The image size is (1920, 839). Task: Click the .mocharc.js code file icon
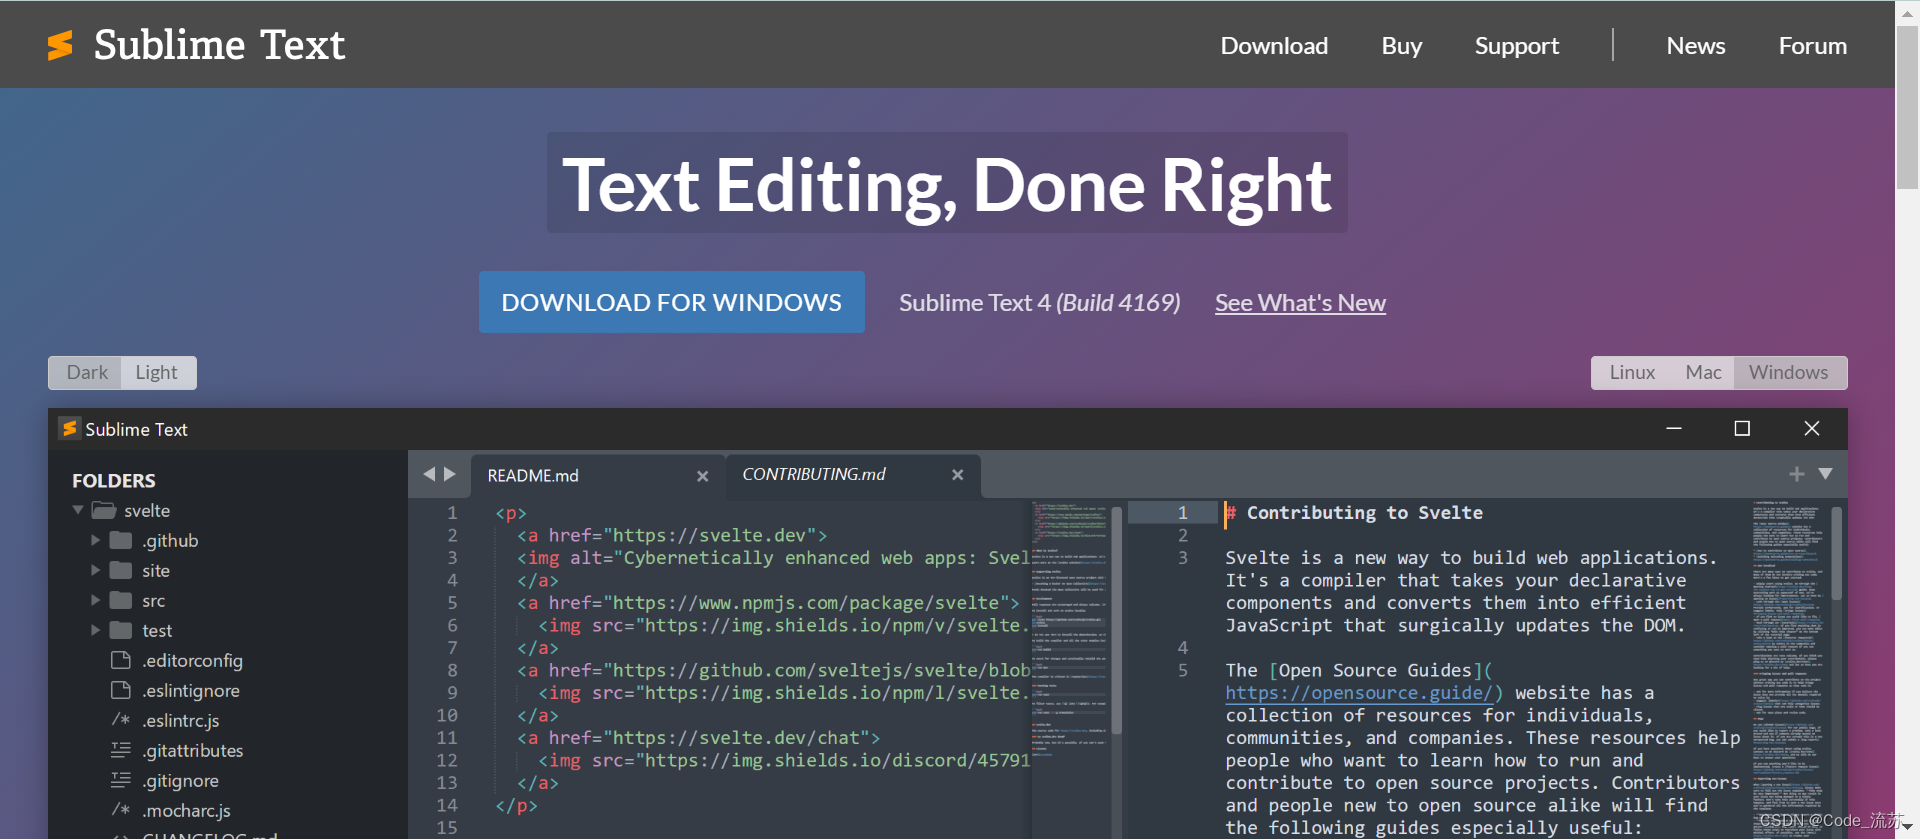121,810
